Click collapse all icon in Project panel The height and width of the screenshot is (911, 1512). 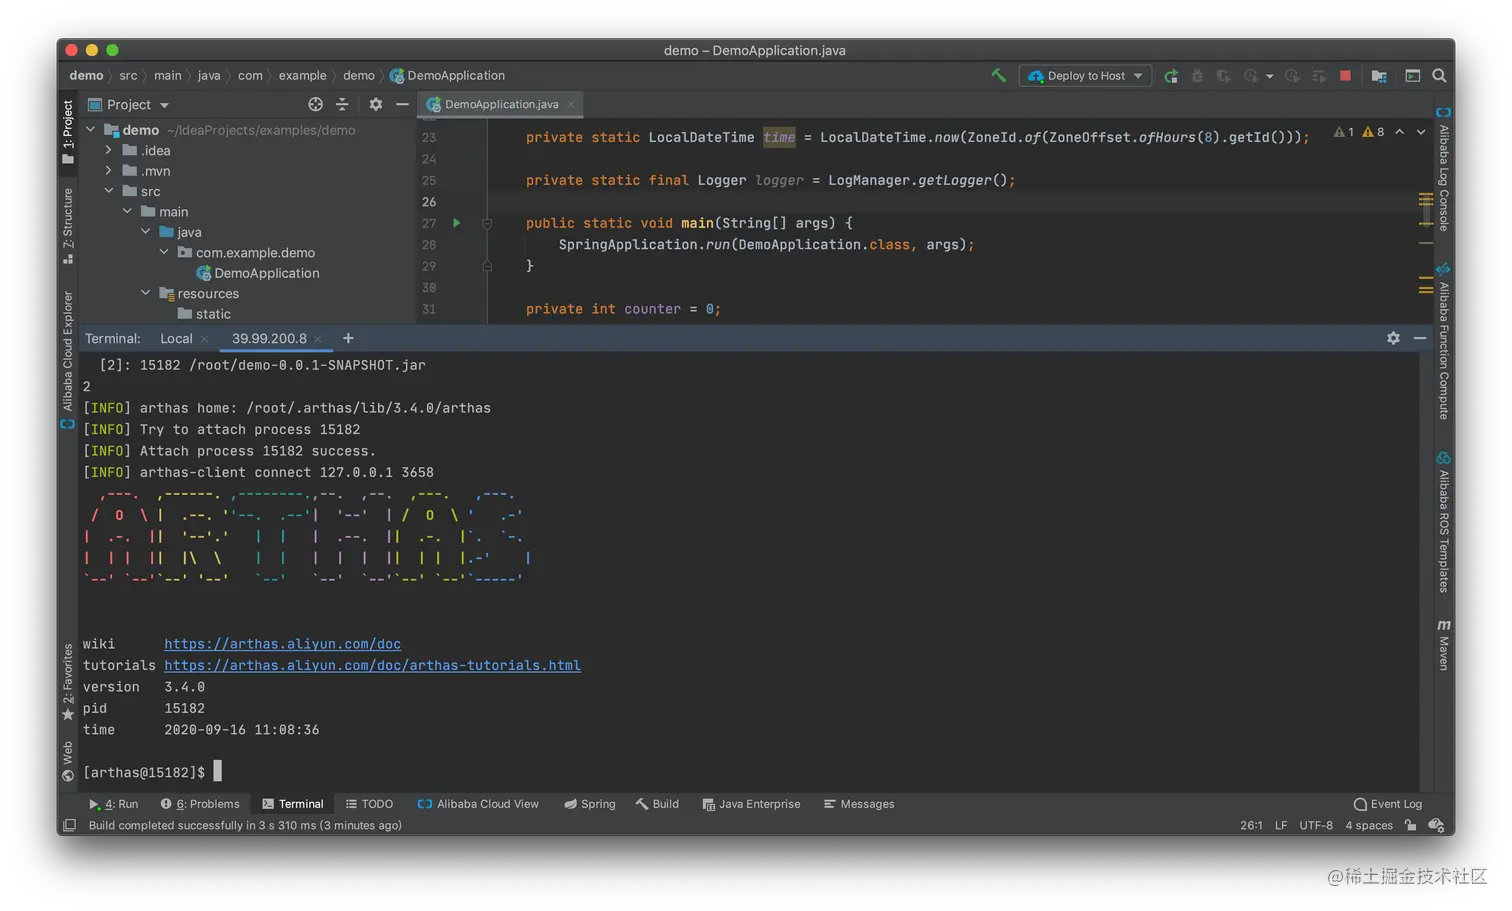coord(342,104)
